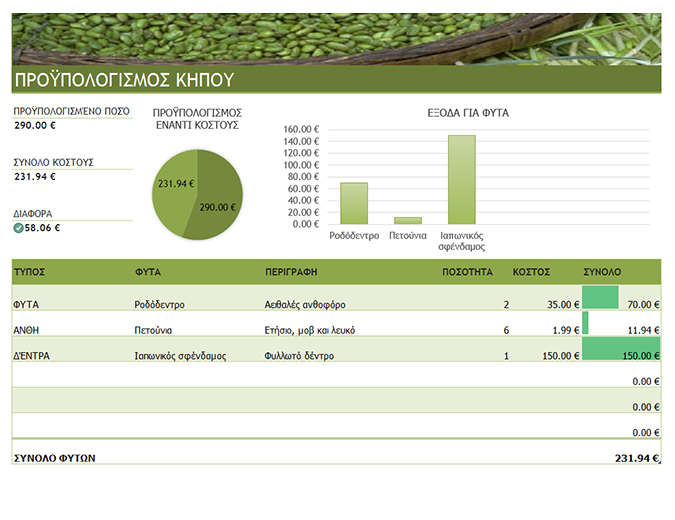Click the ΕΞΟΔΑ ΓΙΑ ΦΥΤΑ chart title

[x=468, y=113]
